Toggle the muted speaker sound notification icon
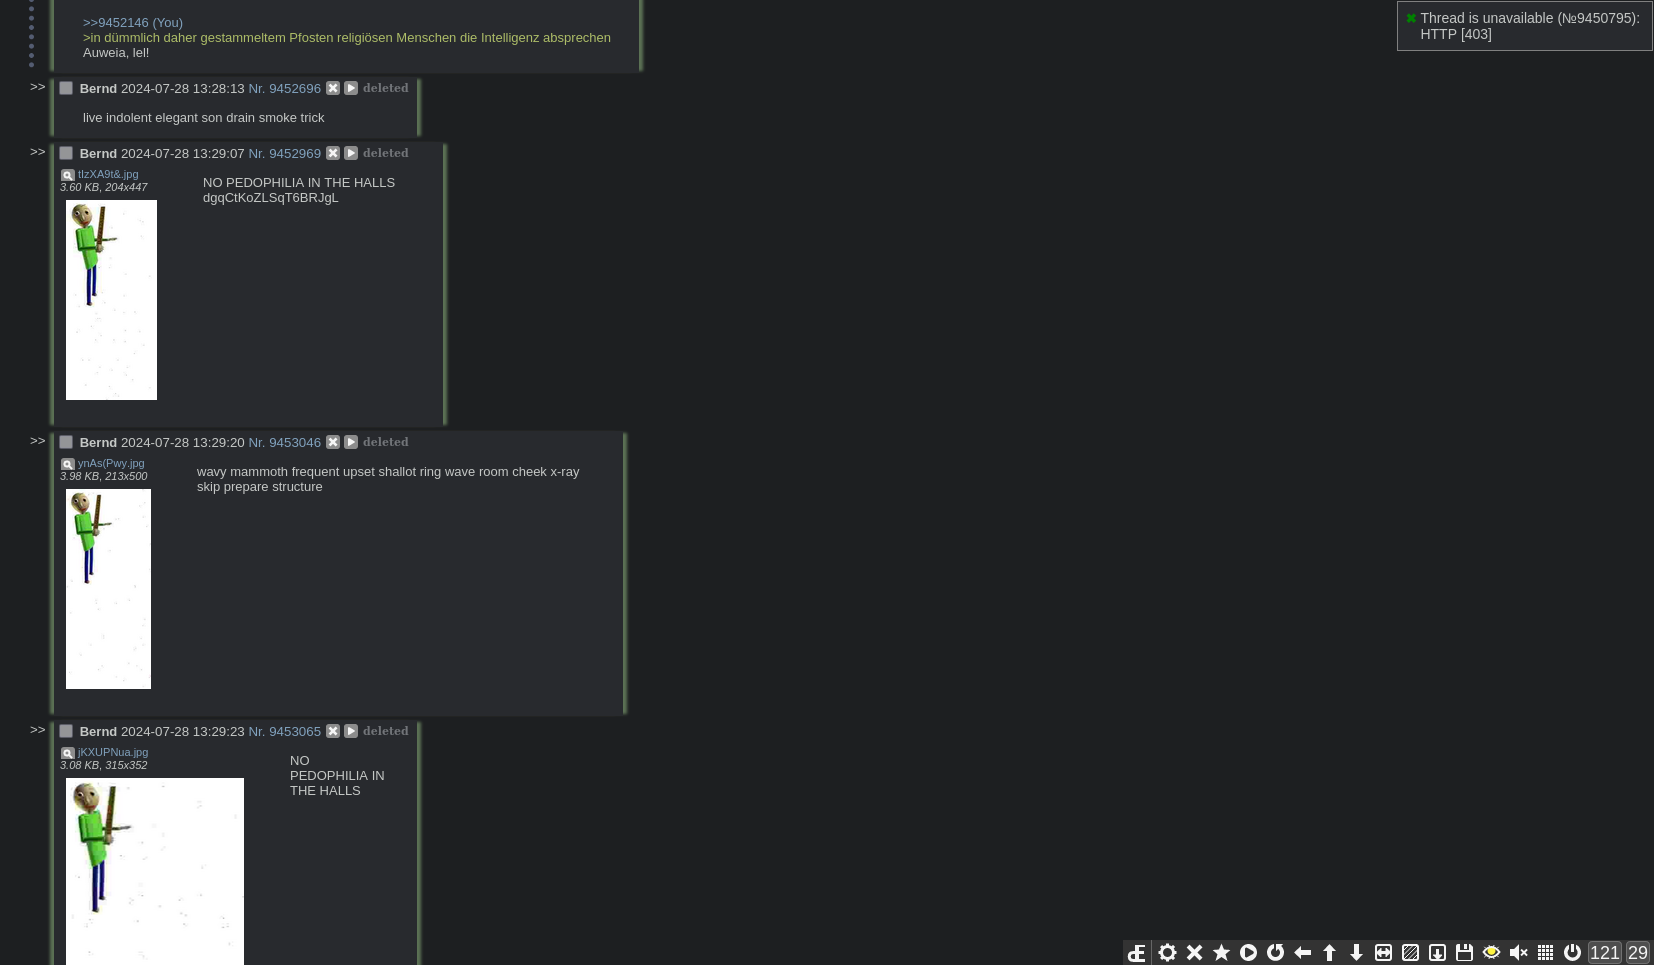This screenshot has width=1654, height=965. point(1518,953)
